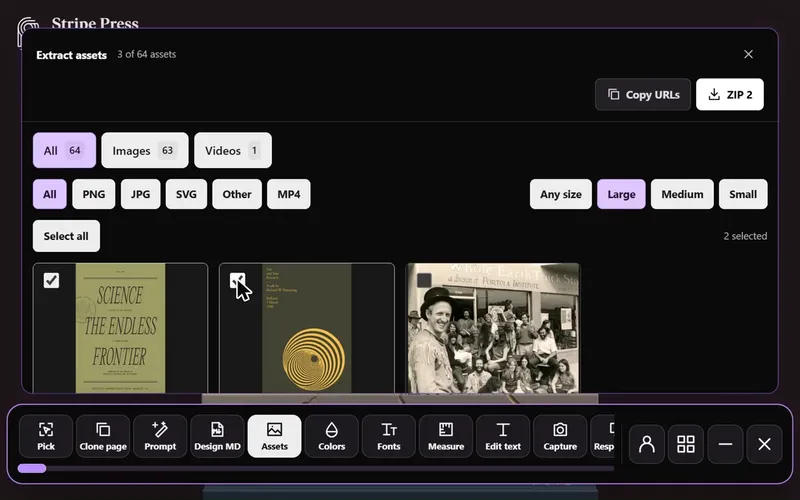Open the grid layout icon
This screenshot has width=800, height=500.
tap(686, 444)
